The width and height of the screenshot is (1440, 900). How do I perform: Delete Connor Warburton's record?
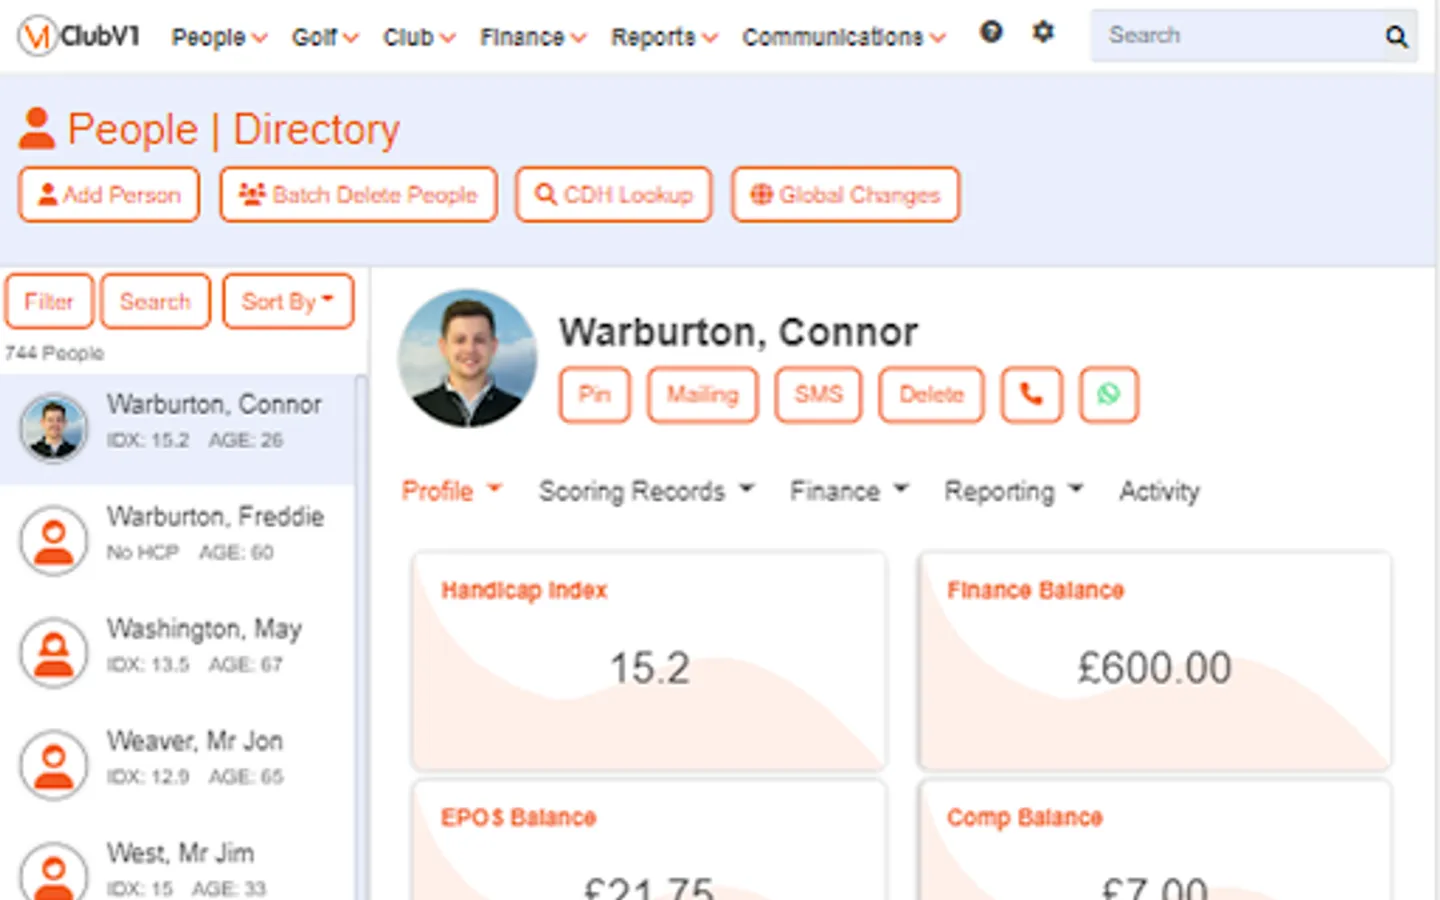pos(931,395)
